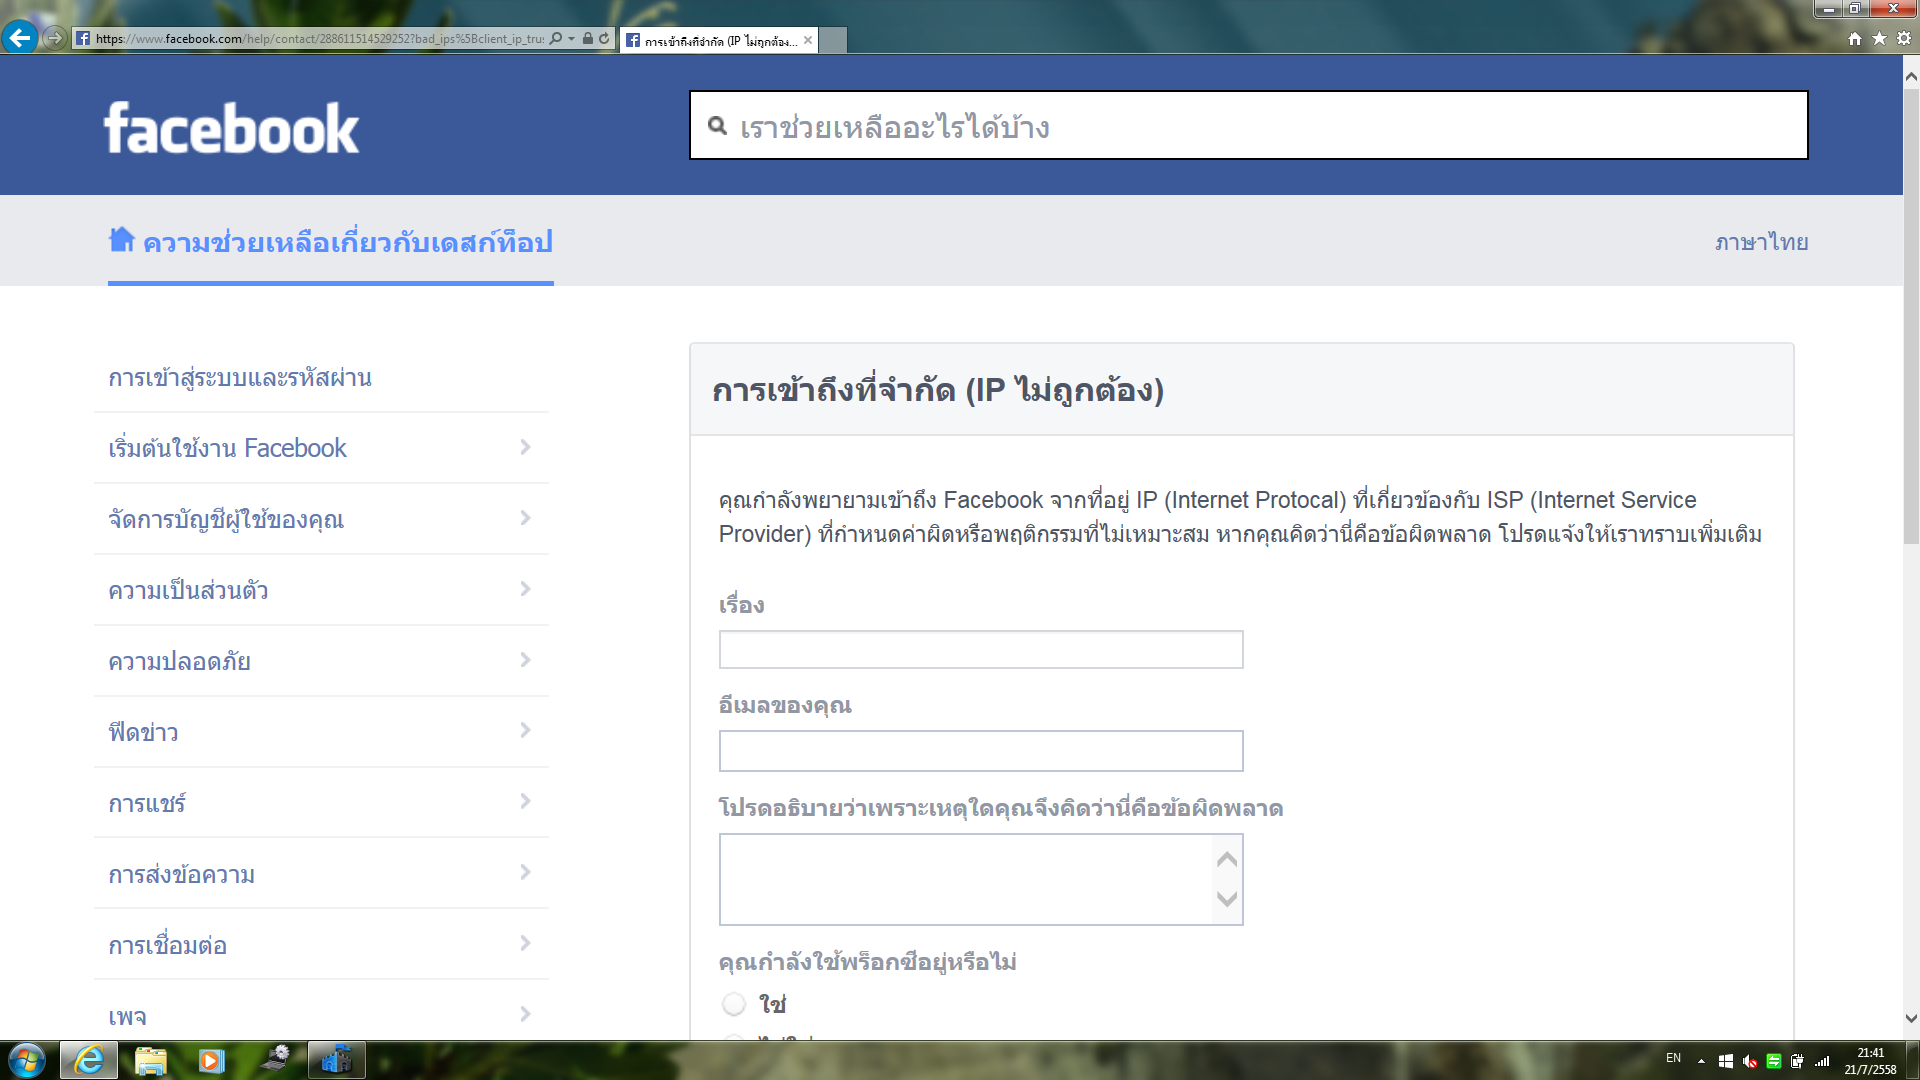The image size is (1920, 1080).
Task: Click the refresh icon in address bar
Action: coord(604,39)
